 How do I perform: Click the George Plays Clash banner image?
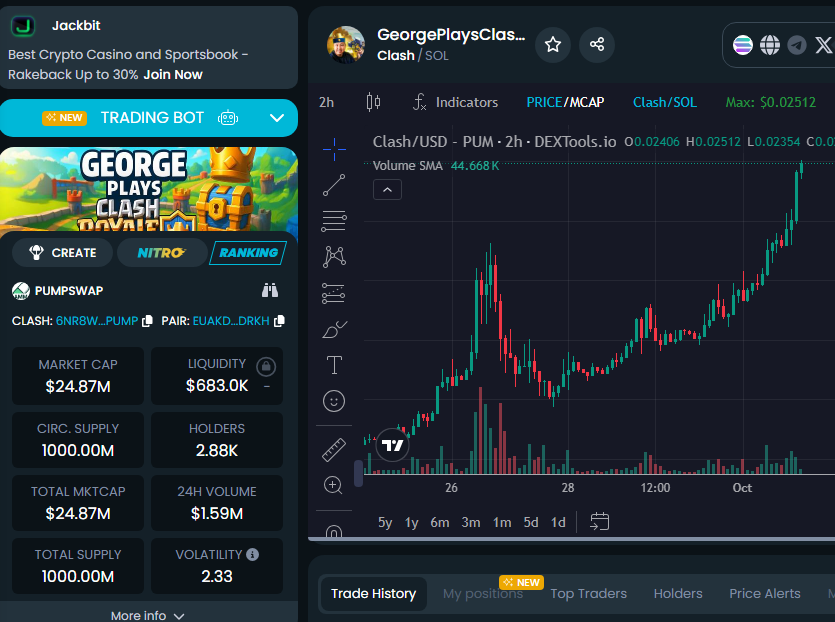pos(149,189)
